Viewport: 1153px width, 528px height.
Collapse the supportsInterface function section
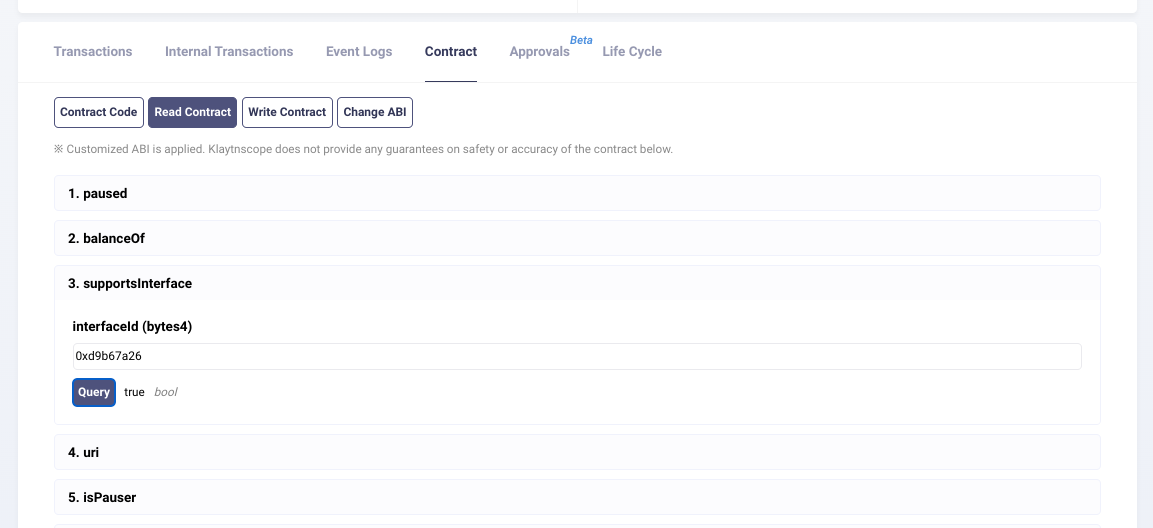click(577, 283)
